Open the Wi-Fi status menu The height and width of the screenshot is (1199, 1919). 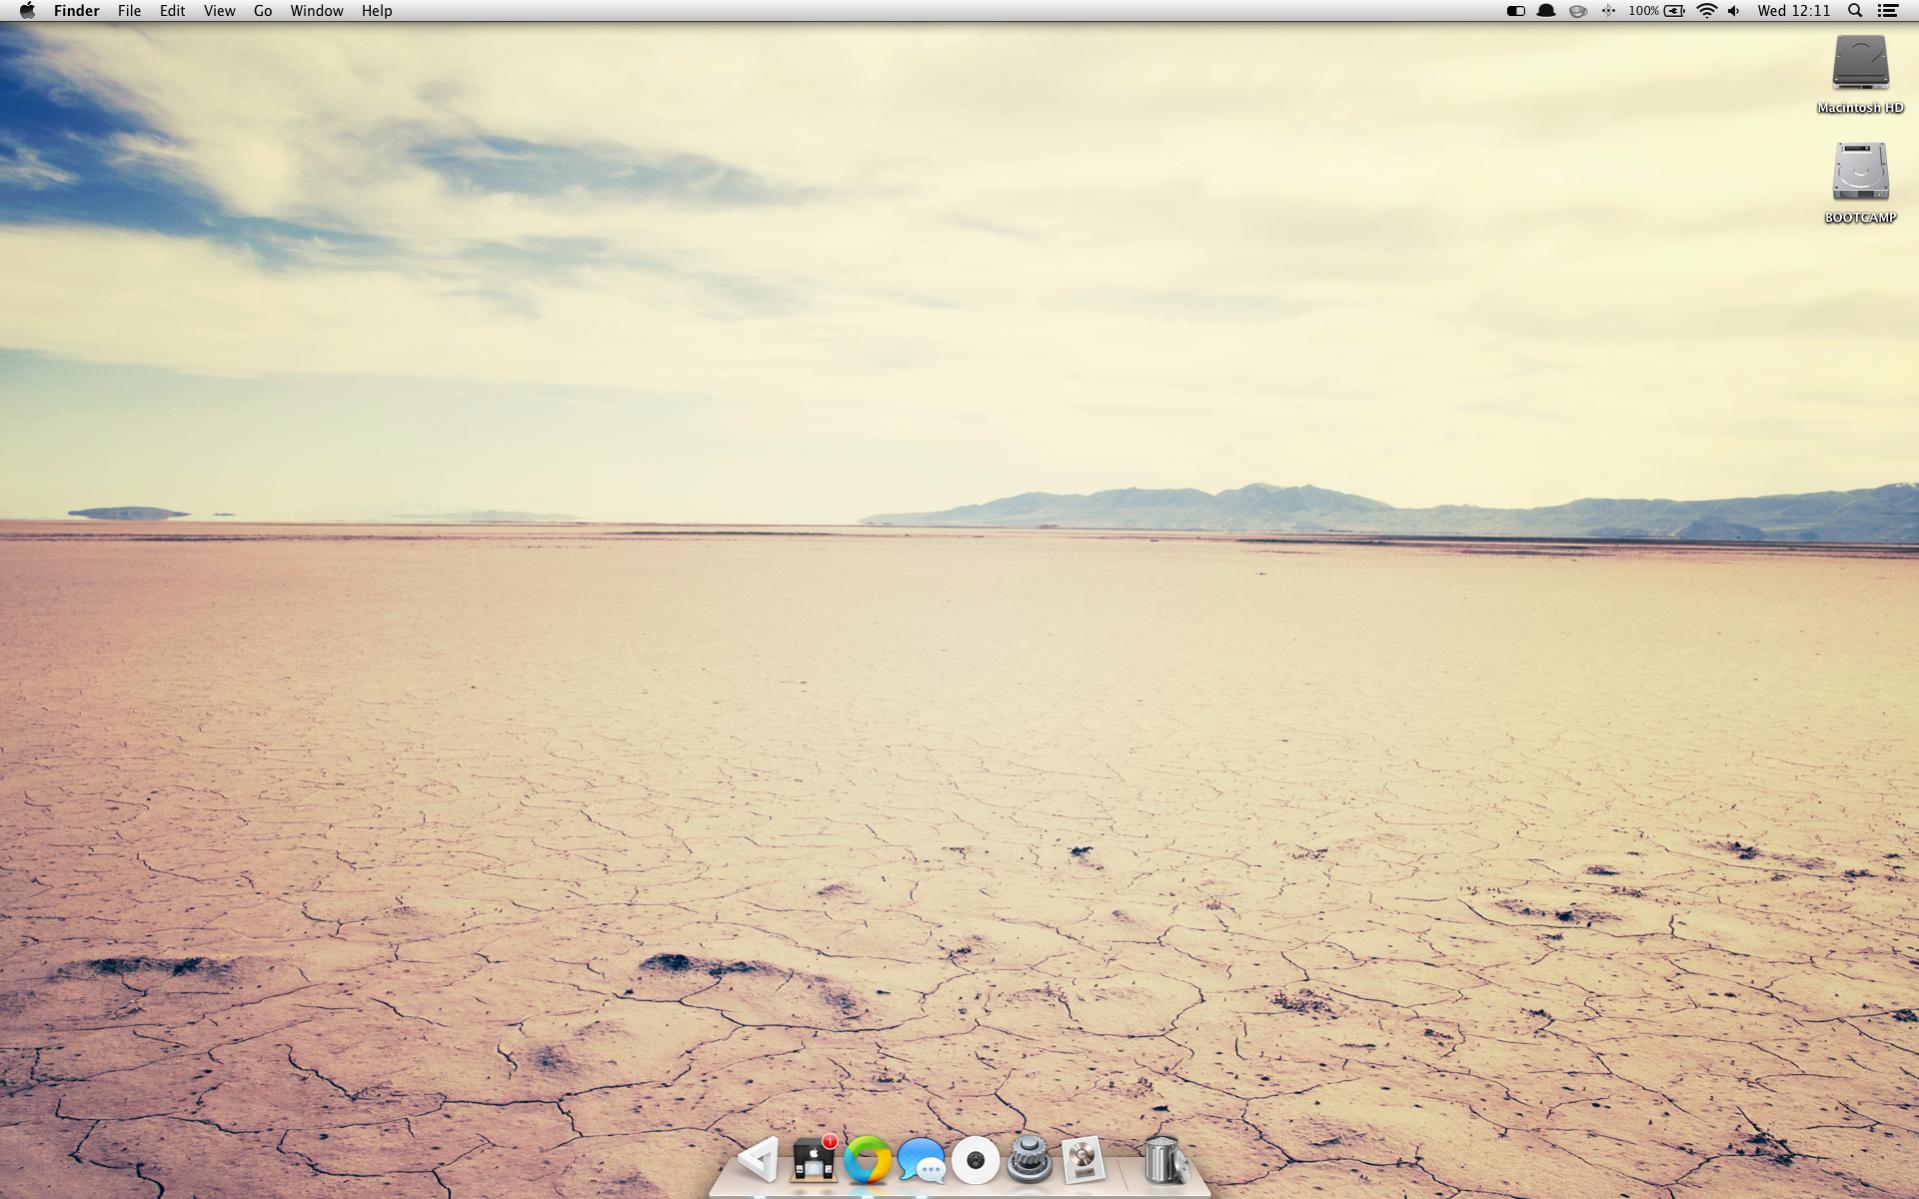click(1707, 11)
